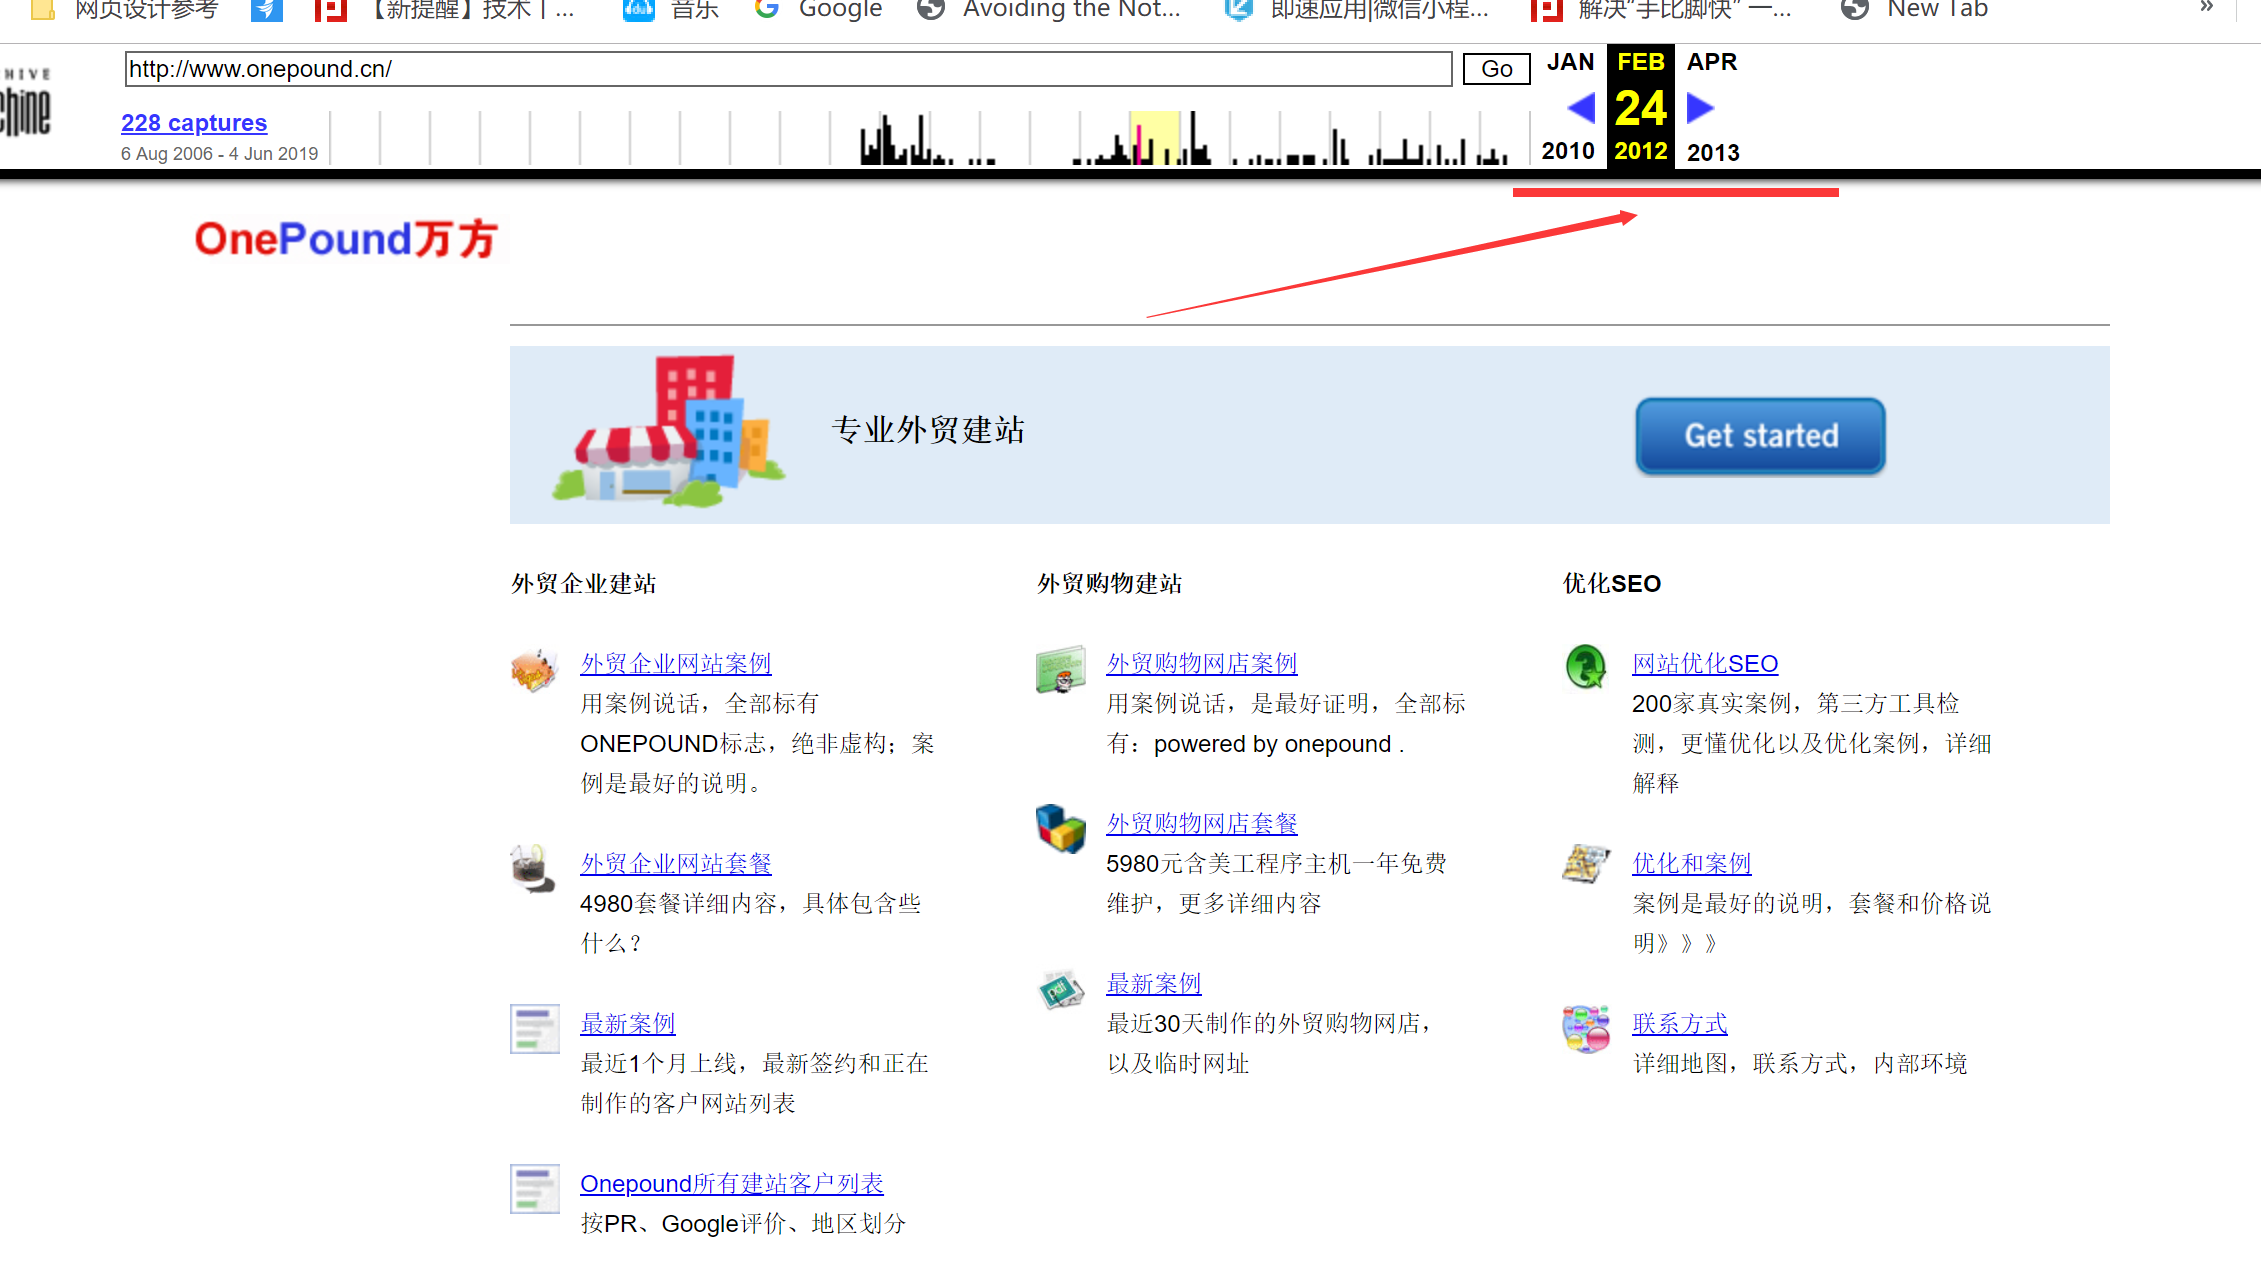Click the FEB 24 selected capture date
2261x1275 pixels.
(1641, 105)
